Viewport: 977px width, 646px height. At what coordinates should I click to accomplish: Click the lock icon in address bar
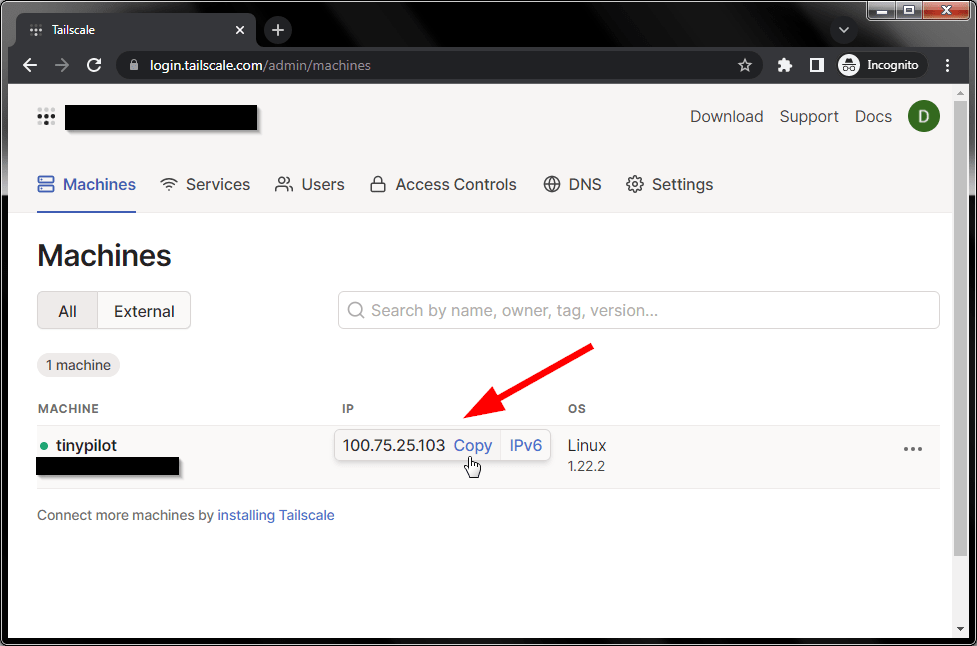(x=134, y=65)
